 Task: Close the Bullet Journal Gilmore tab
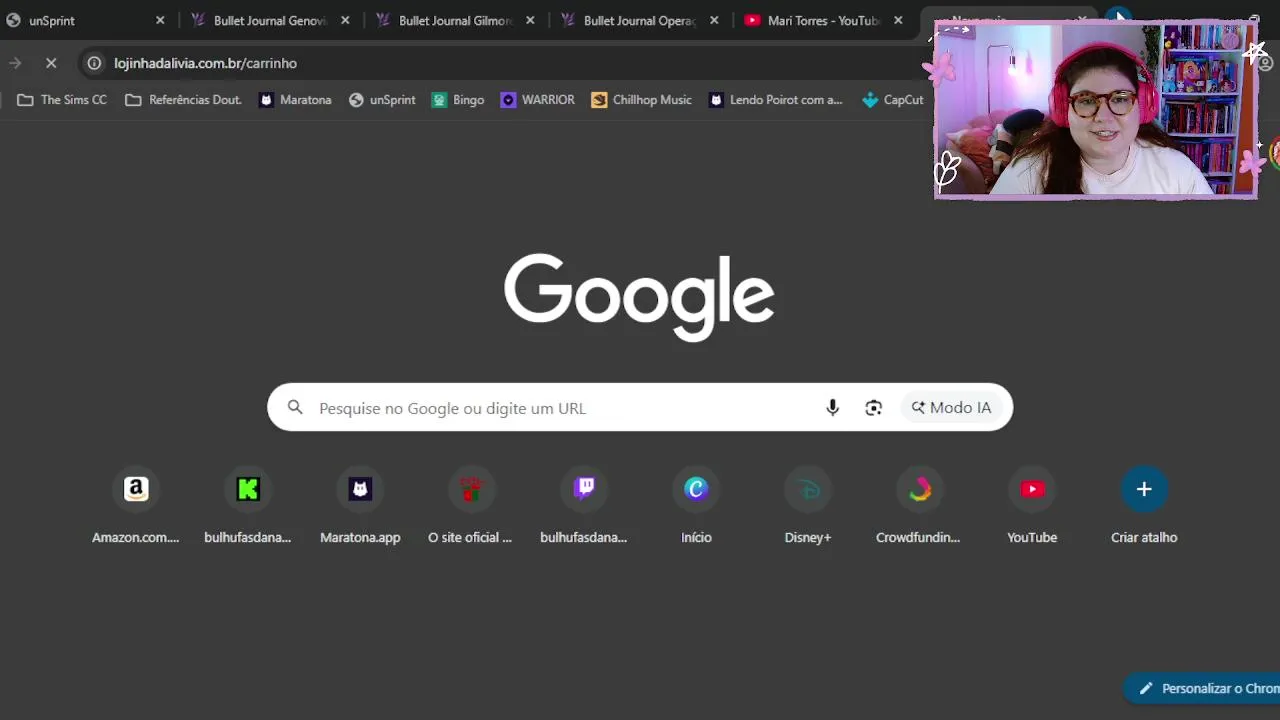tap(530, 20)
